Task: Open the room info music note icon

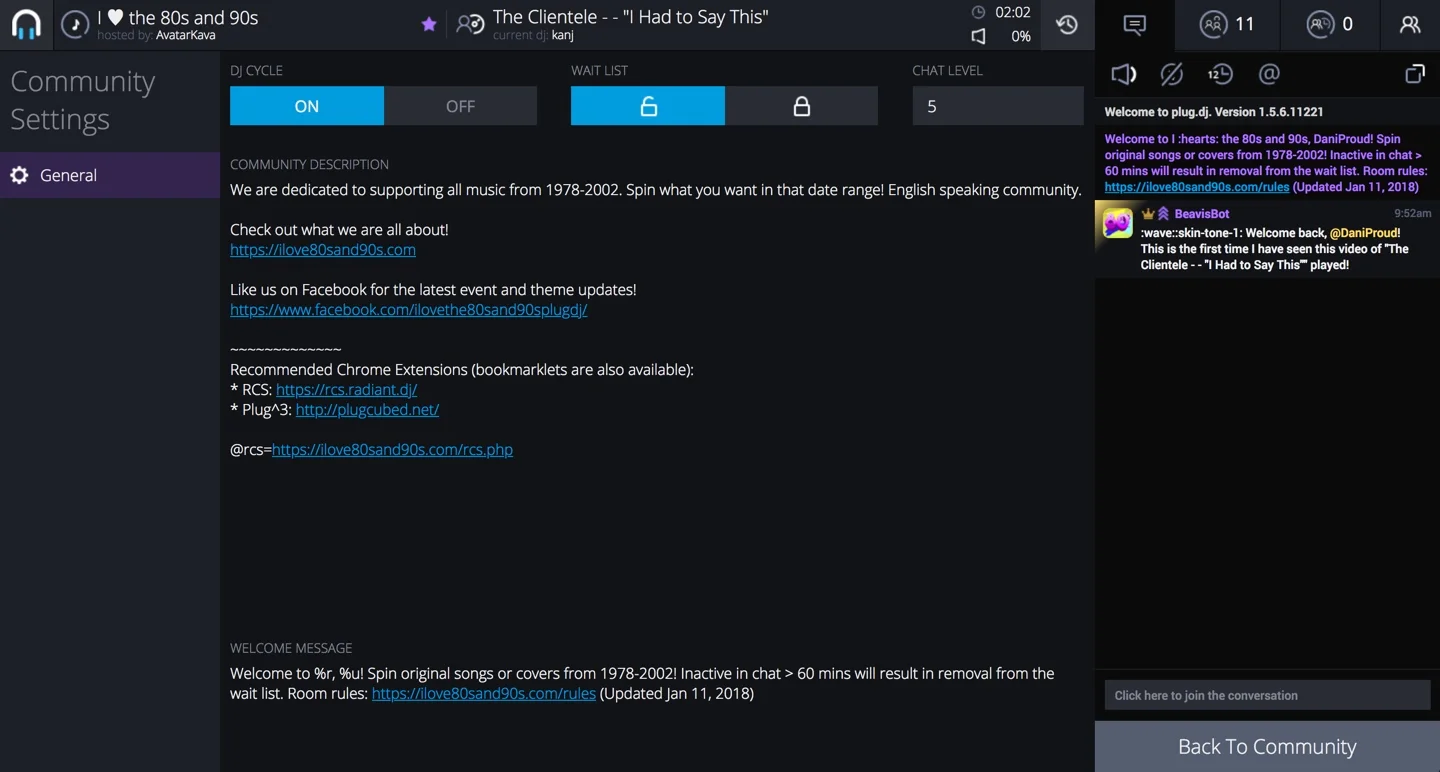Action: 75,25
